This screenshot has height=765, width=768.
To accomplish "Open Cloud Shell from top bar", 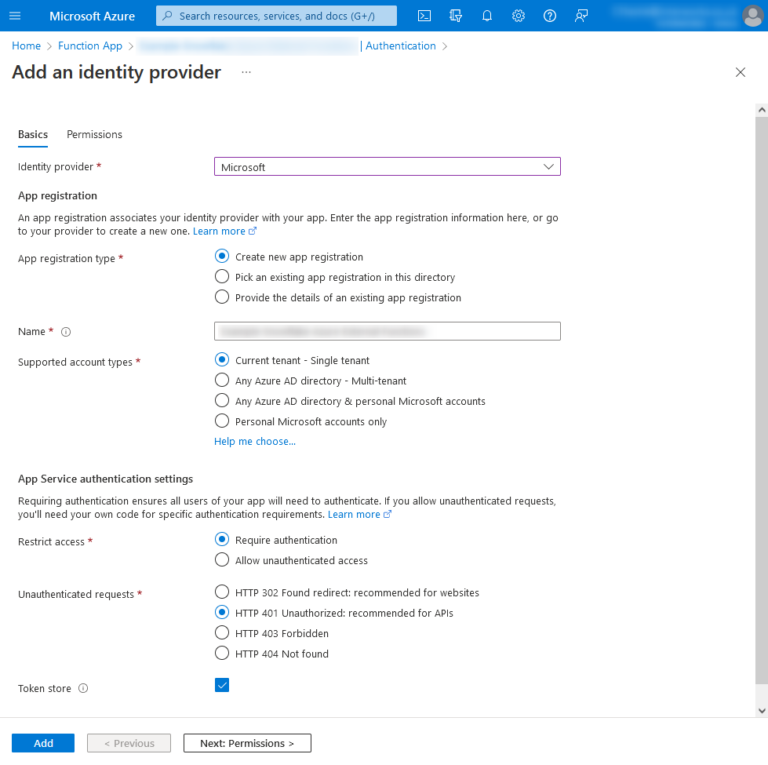I will (x=424, y=16).
